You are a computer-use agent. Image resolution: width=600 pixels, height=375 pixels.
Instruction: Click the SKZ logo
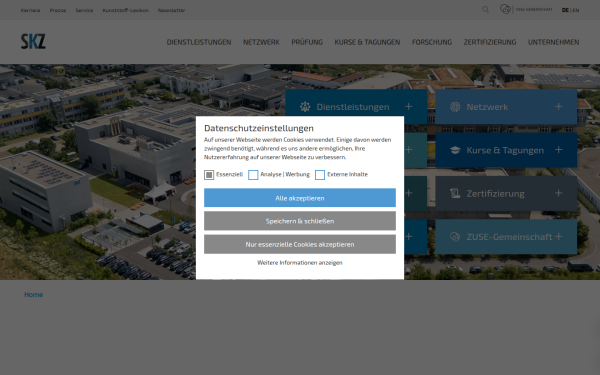pos(33,41)
